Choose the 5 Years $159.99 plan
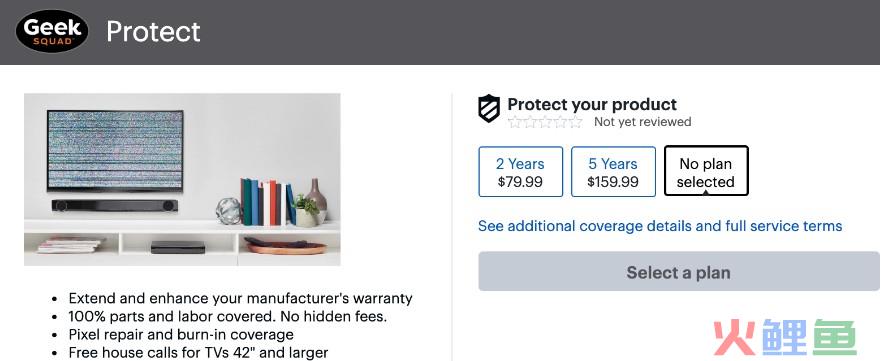 (613, 172)
